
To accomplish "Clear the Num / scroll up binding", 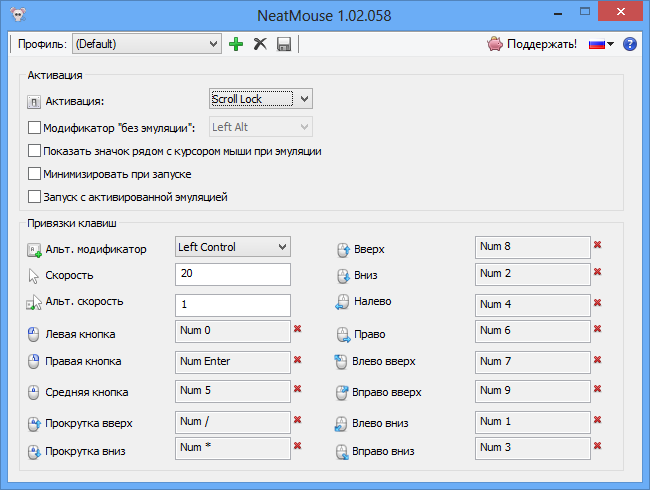I will (297, 420).
